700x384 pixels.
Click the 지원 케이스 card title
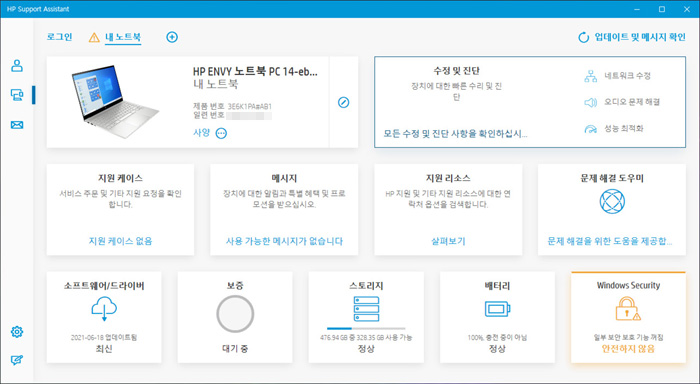pos(120,178)
